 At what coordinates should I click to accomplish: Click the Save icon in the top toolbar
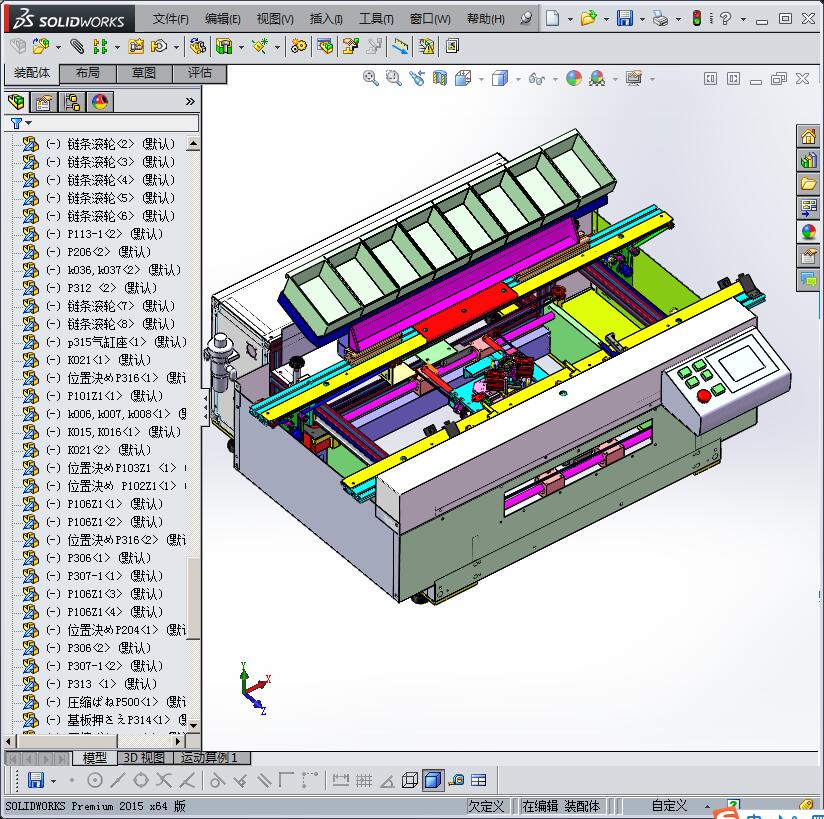click(624, 19)
